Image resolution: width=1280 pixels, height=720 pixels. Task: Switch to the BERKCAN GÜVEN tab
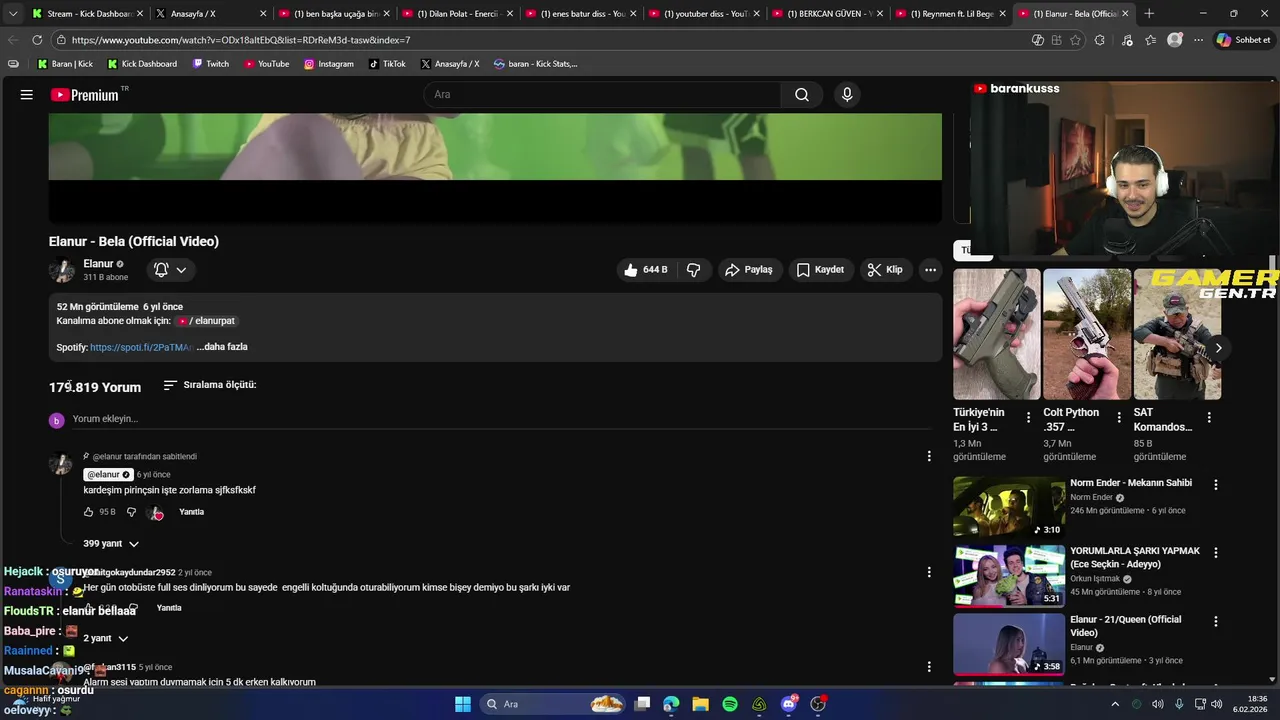pyautogui.click(x=827, y=14)
